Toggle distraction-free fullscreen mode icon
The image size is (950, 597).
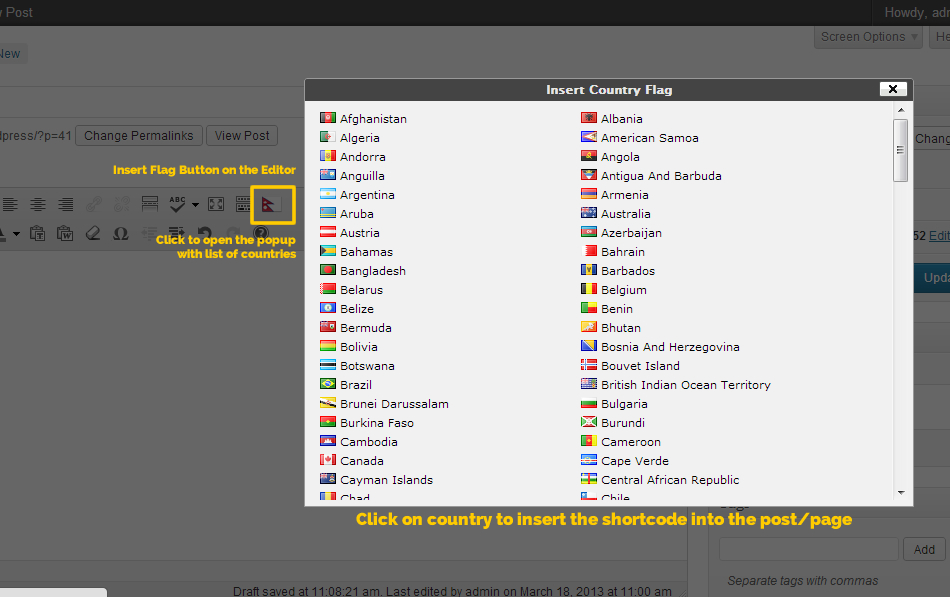click(x=216, y=204)
